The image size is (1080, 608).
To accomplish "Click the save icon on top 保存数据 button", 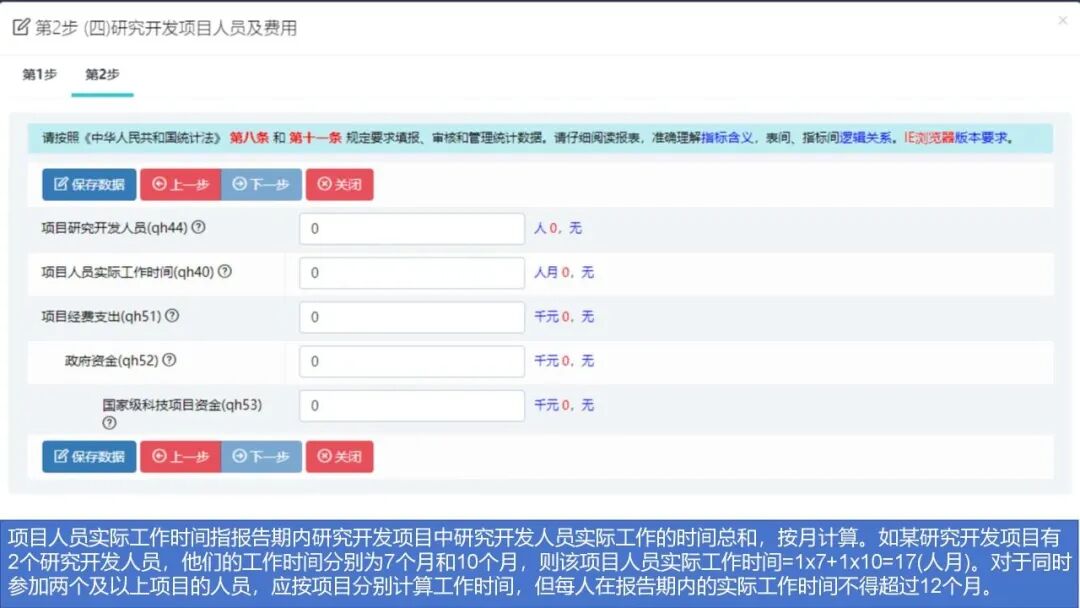I will tap(60, 185).
